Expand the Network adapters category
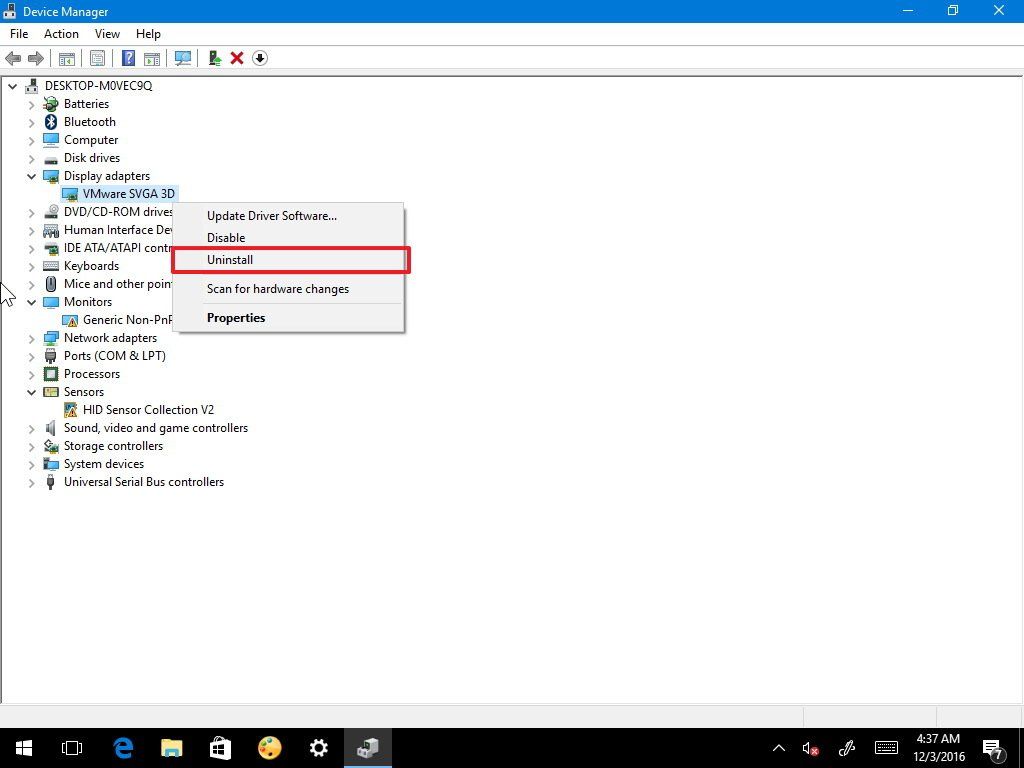Image resolution: width=1024 pixels, height=768 pixels. pyautogui.click(x=31, y=338)
